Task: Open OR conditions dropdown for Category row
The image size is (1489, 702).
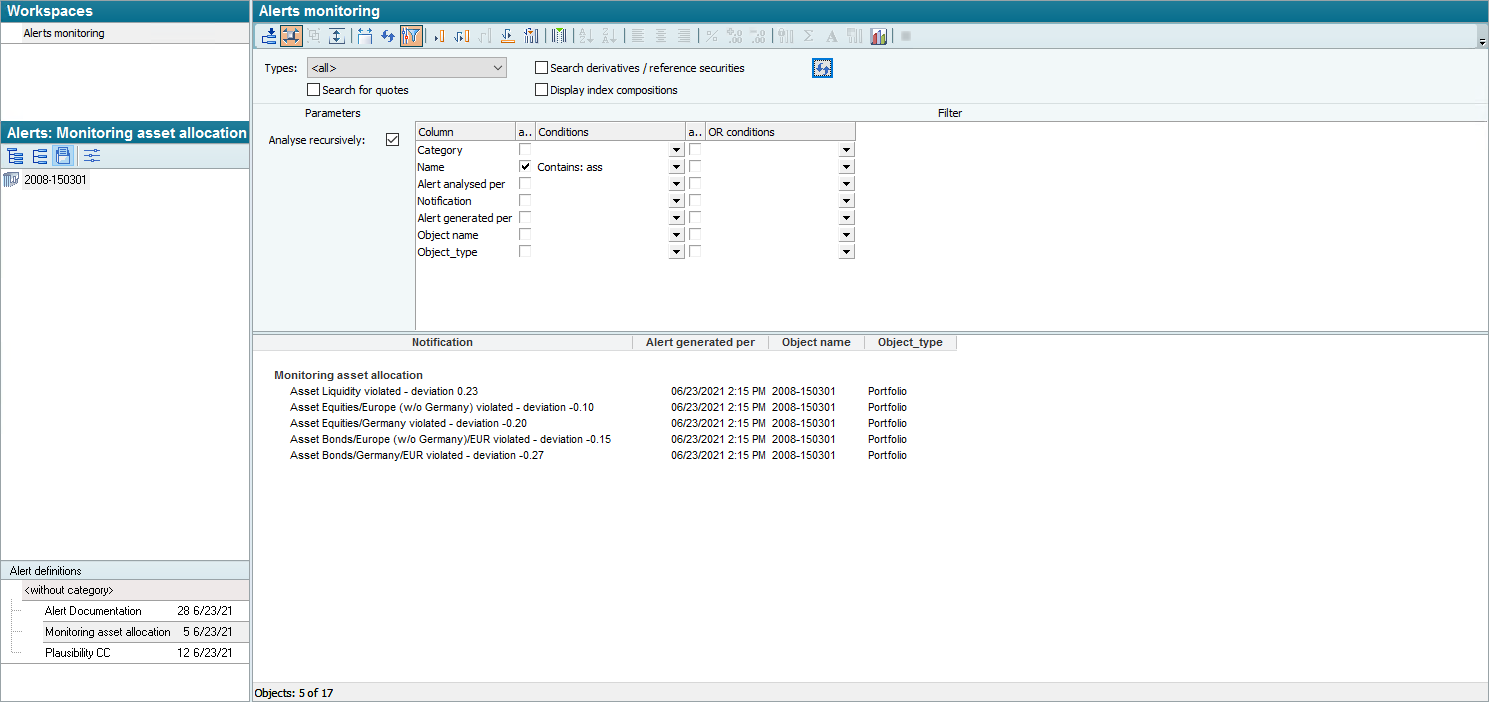Action: [x=847, y=151]
